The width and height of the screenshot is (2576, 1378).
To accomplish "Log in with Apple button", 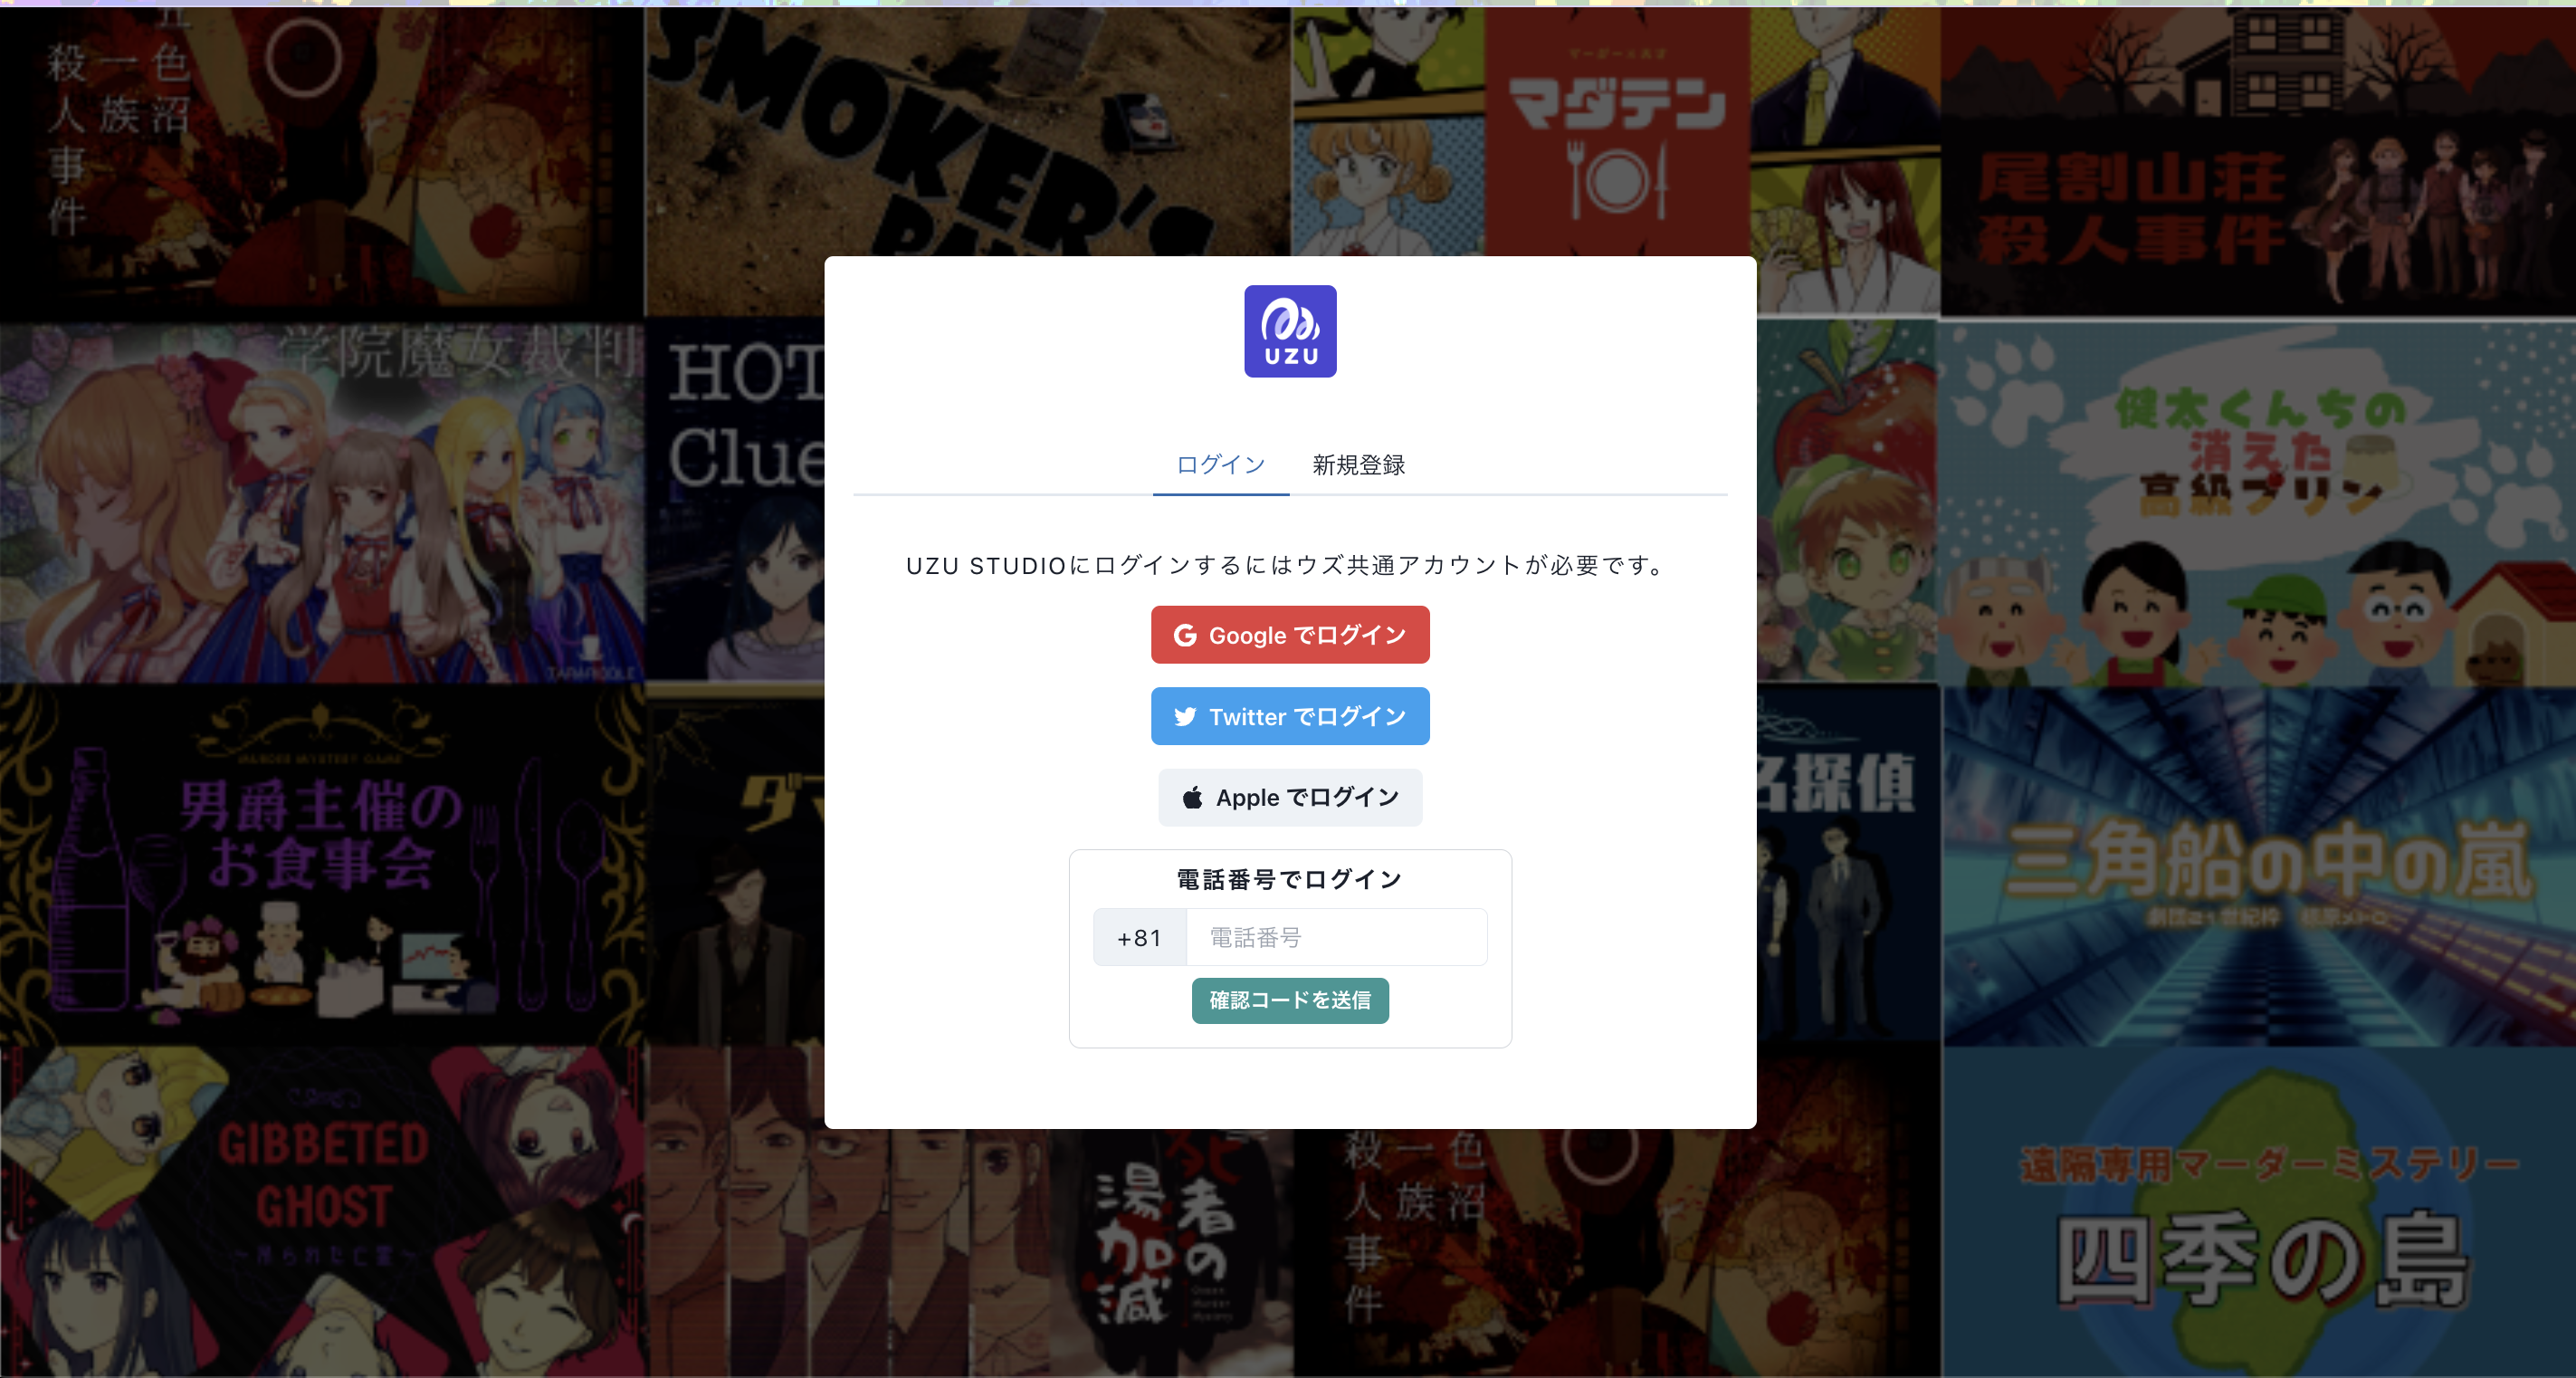I will click(1290, 798).
